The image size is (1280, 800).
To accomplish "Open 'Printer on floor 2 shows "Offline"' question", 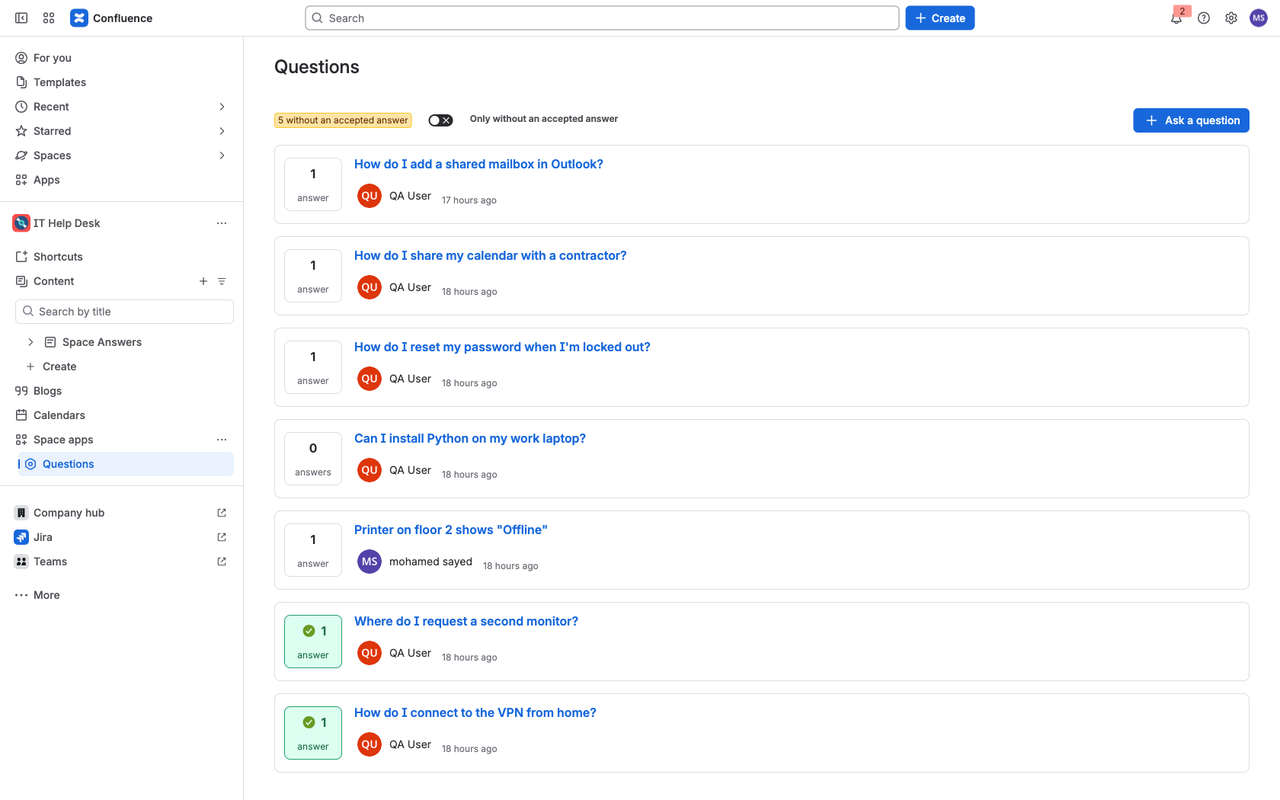I will 451,530.
